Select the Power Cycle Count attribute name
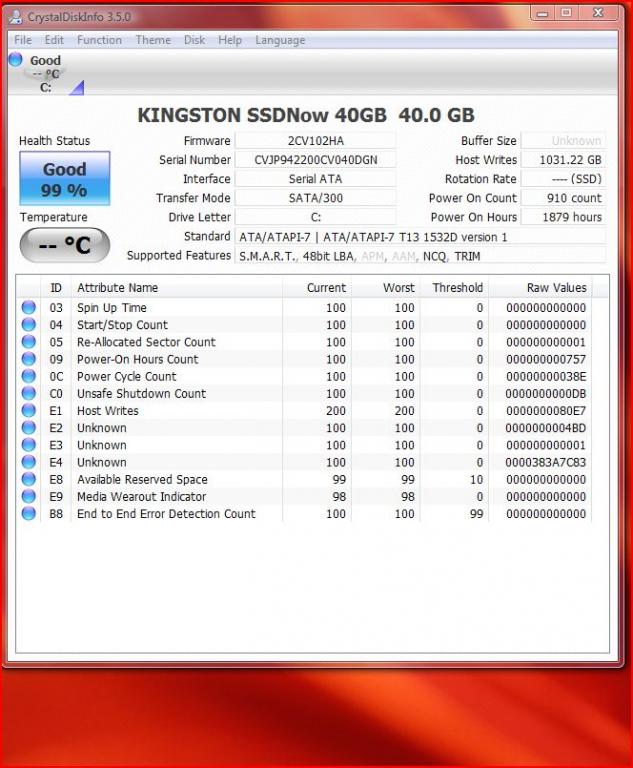Viewport: 633px width, 768px height. 126,376
